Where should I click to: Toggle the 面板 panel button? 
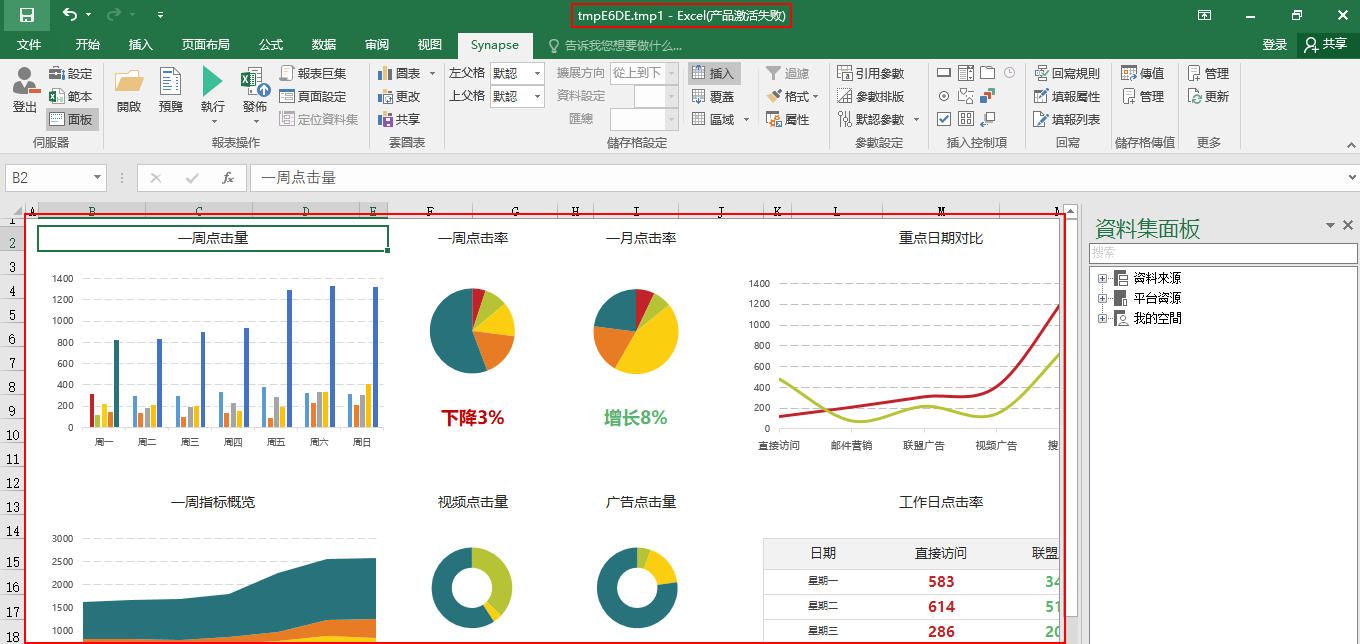[x=72, y=119]
